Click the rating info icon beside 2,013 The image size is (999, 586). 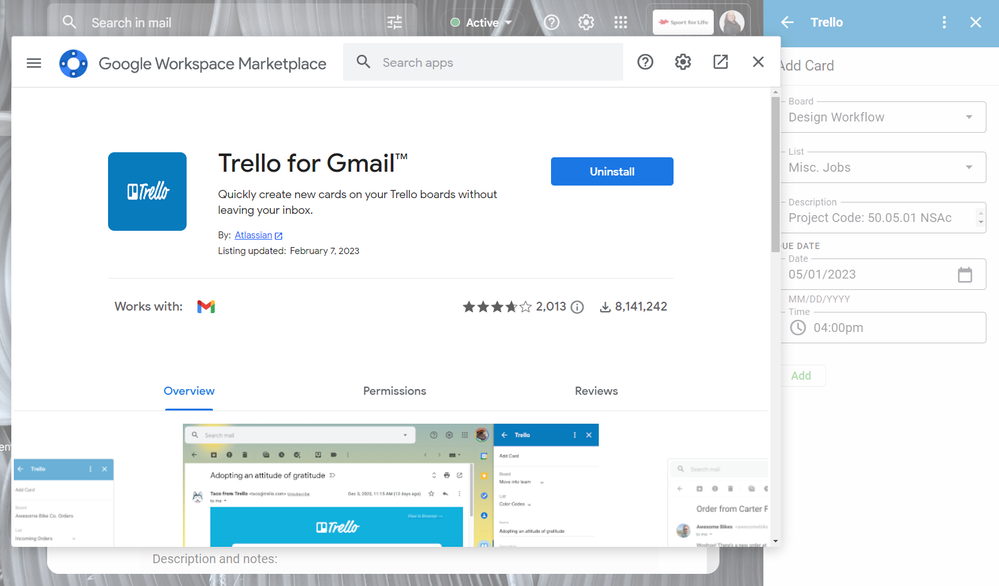577,307
